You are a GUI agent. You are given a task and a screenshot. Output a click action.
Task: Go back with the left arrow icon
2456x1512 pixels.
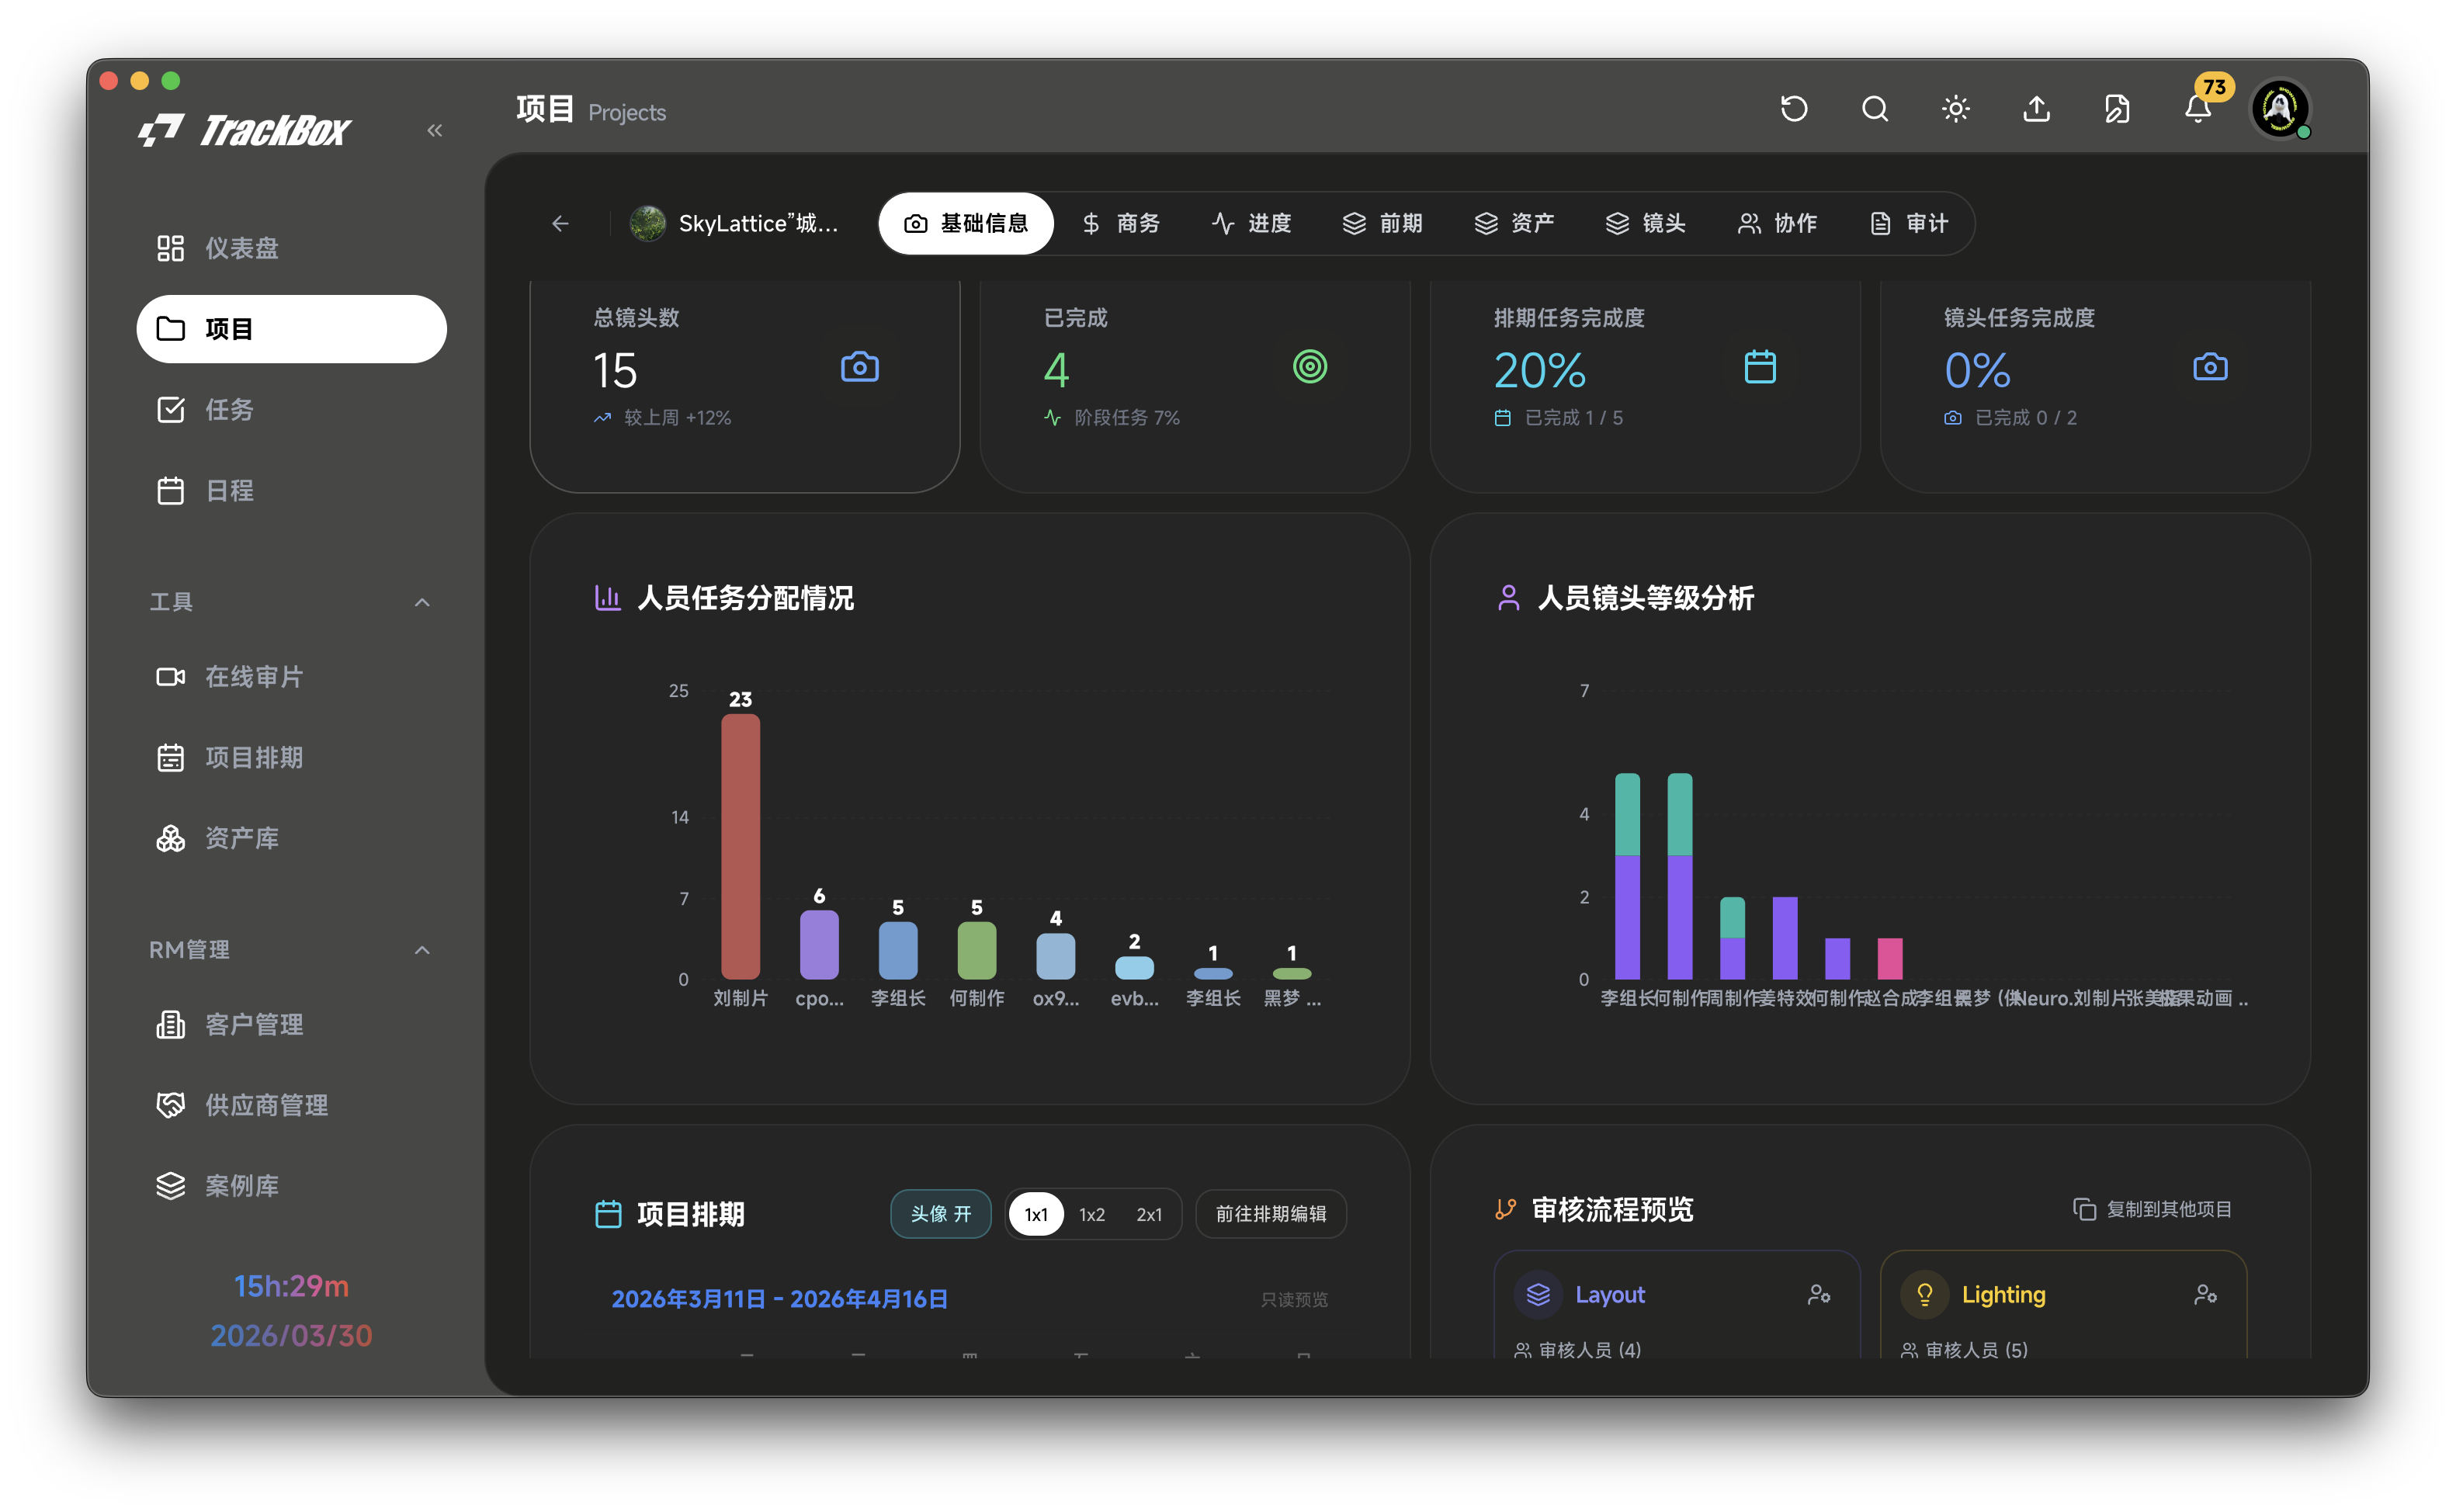pyautogui.click(x=560, y=224)
